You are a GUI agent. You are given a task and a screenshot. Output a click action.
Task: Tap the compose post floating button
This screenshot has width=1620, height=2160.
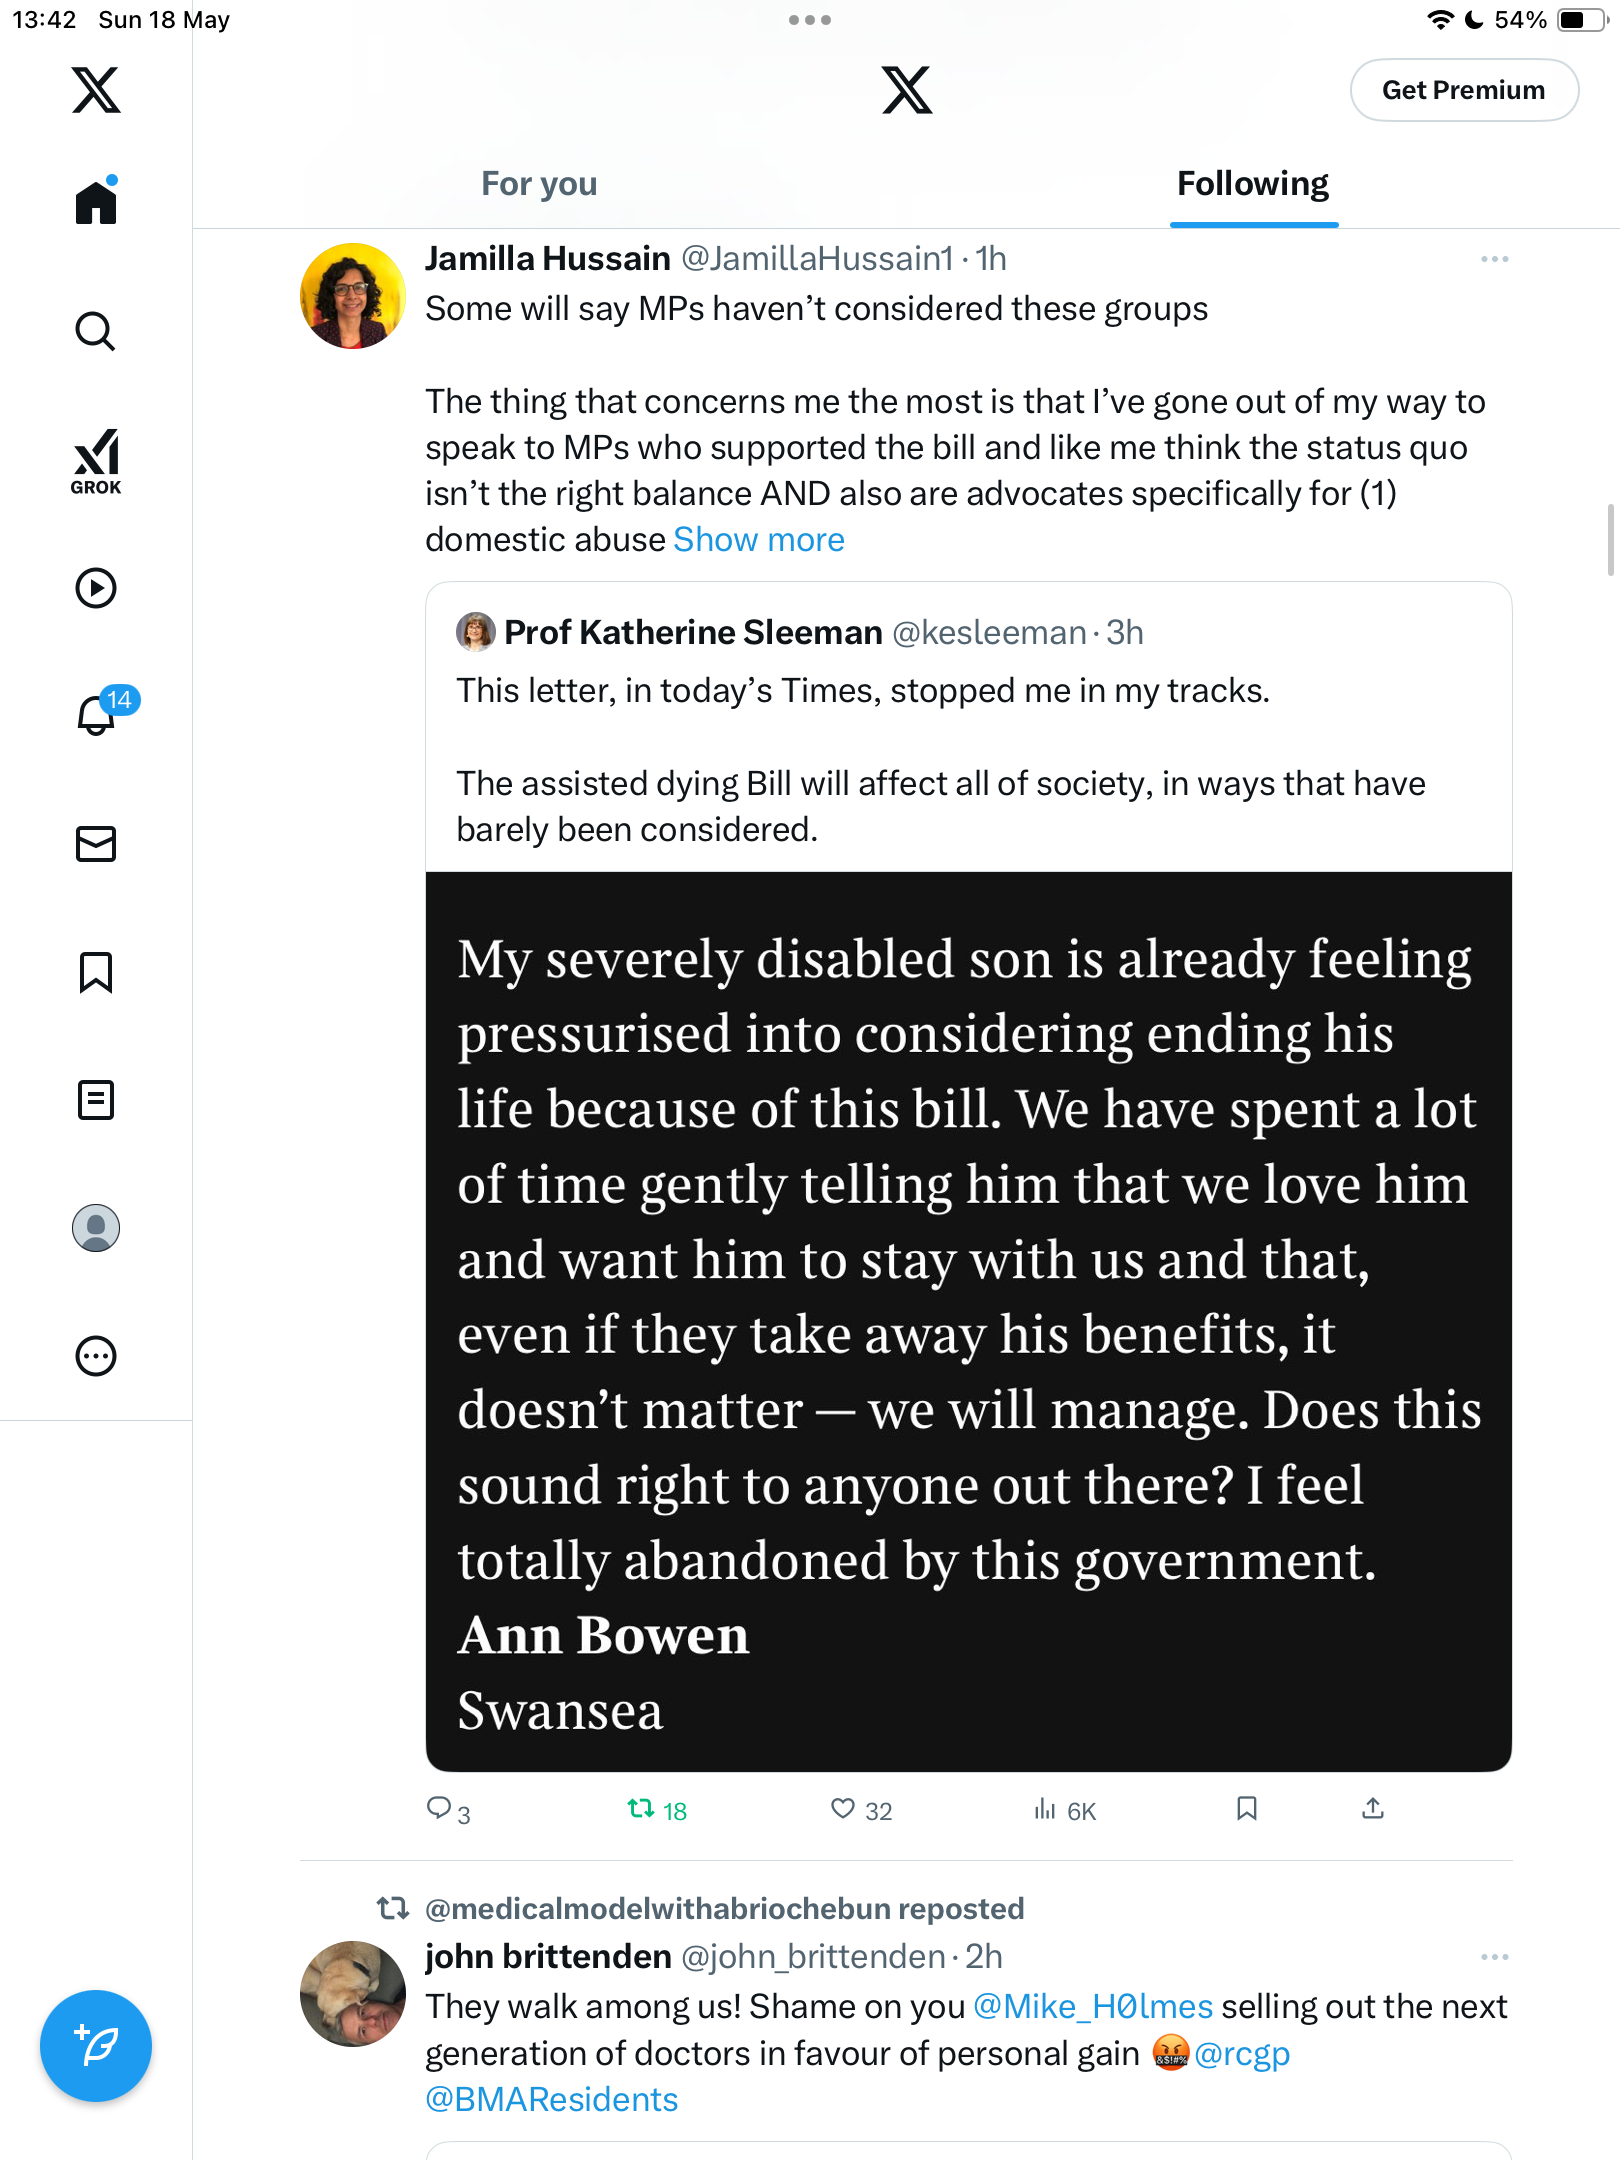click(96, 2046)
